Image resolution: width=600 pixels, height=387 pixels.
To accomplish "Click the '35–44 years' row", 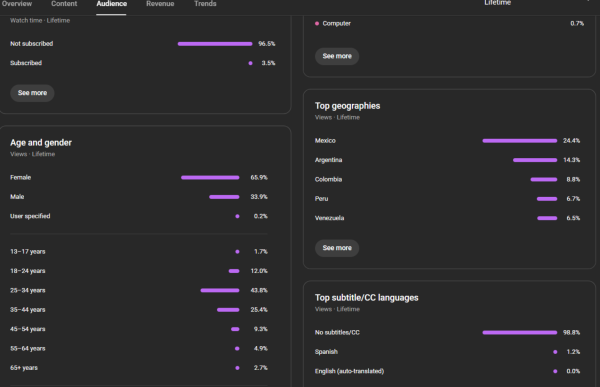I will tap(139, 310).
